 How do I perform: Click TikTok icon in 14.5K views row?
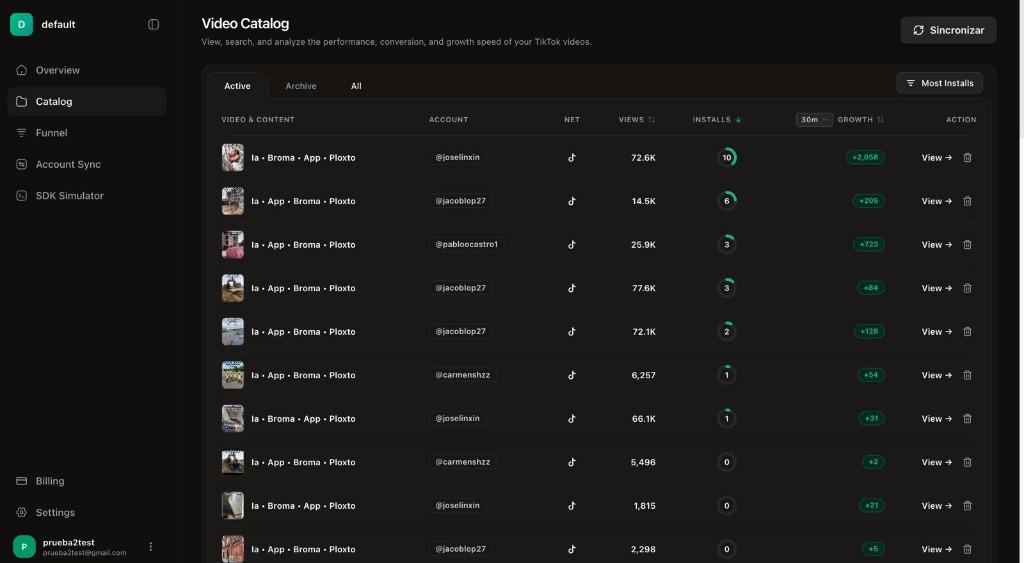[x=571, y=201]
